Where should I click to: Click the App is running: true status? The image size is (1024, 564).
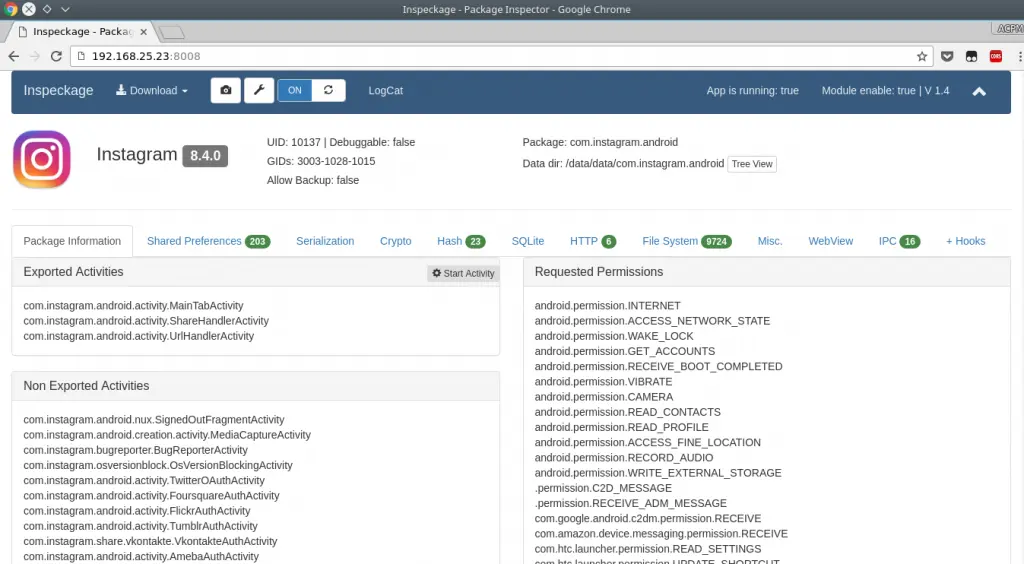[752, 91]
